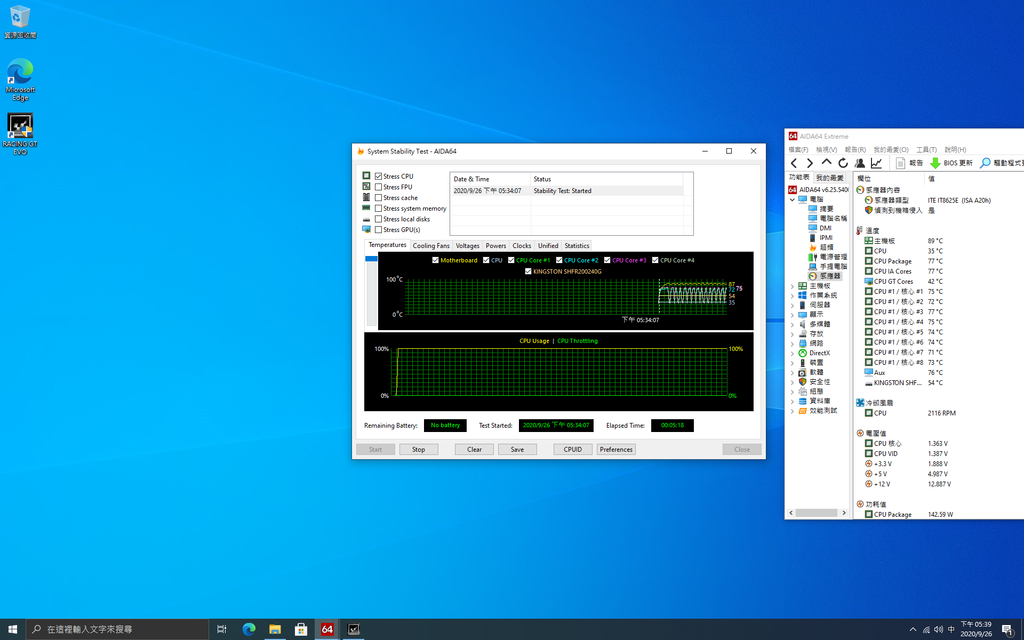Expand the 多媒體 multimedia tree node
1024x640 pixels.
pyautogui.click(x=793, y=324)
